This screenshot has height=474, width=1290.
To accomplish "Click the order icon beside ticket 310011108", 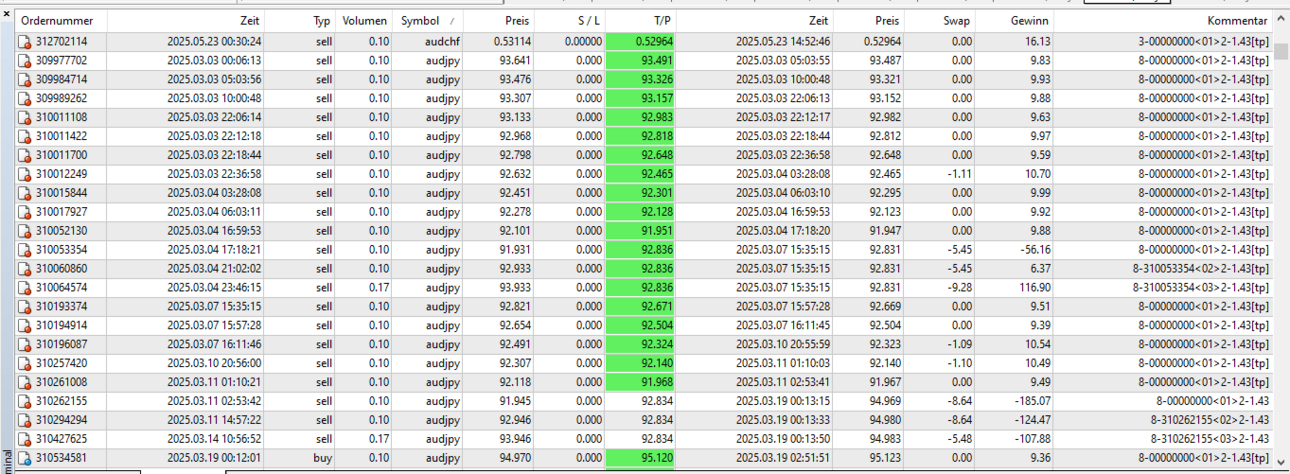I will pos(25,118).
